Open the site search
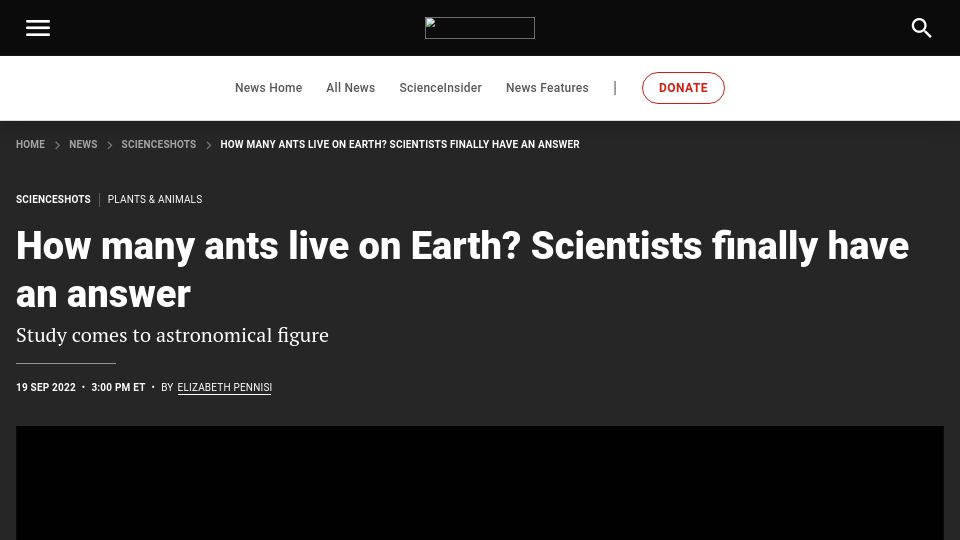 tap(921, 28)
